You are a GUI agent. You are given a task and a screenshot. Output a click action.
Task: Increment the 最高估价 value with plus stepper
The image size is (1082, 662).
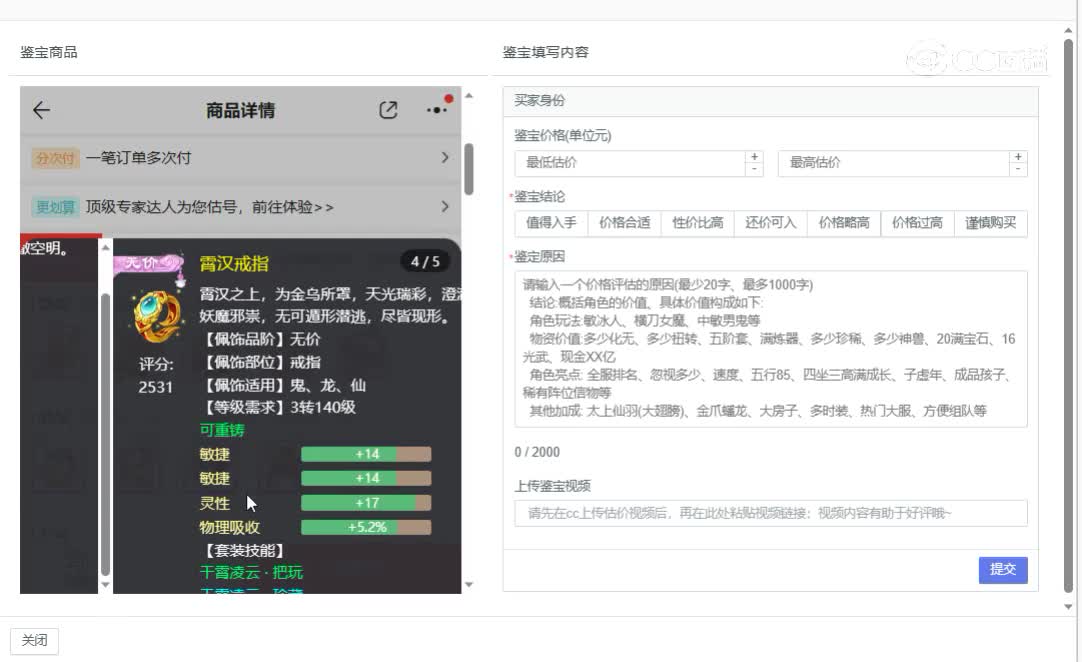click(1018, 156)
